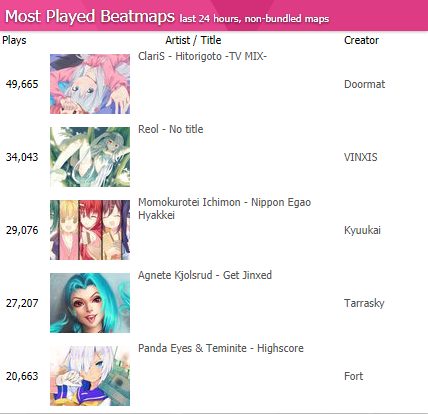Screen dimensions: 428x414
Task: Open the Highscore beatmap thumbnail
Action: (90, 376)
